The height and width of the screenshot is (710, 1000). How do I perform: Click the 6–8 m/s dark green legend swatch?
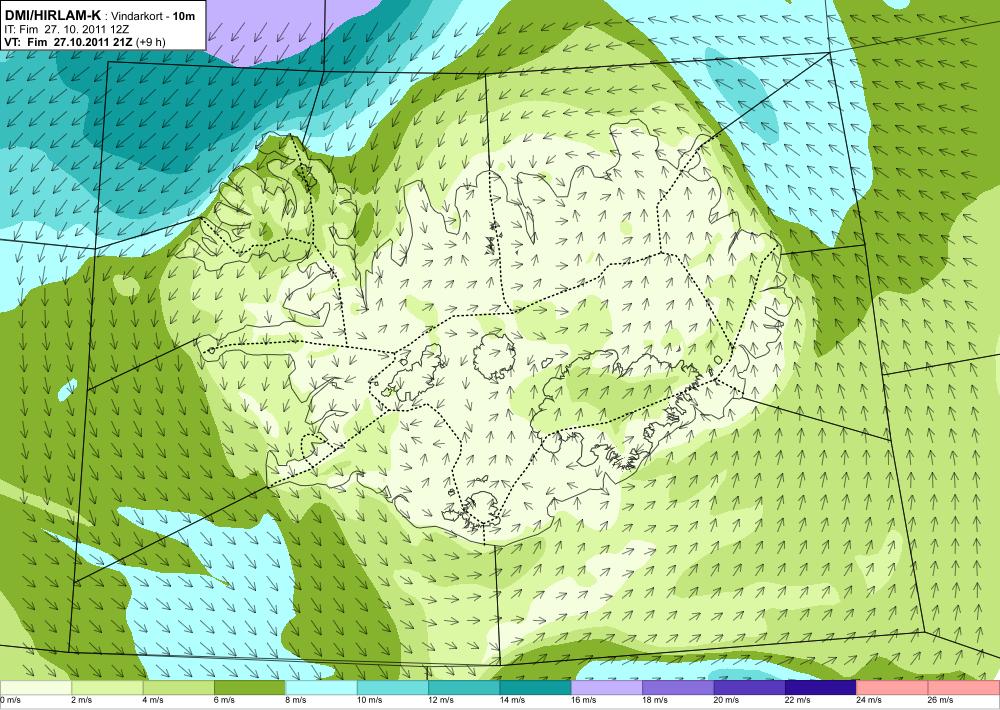point(250,688)
